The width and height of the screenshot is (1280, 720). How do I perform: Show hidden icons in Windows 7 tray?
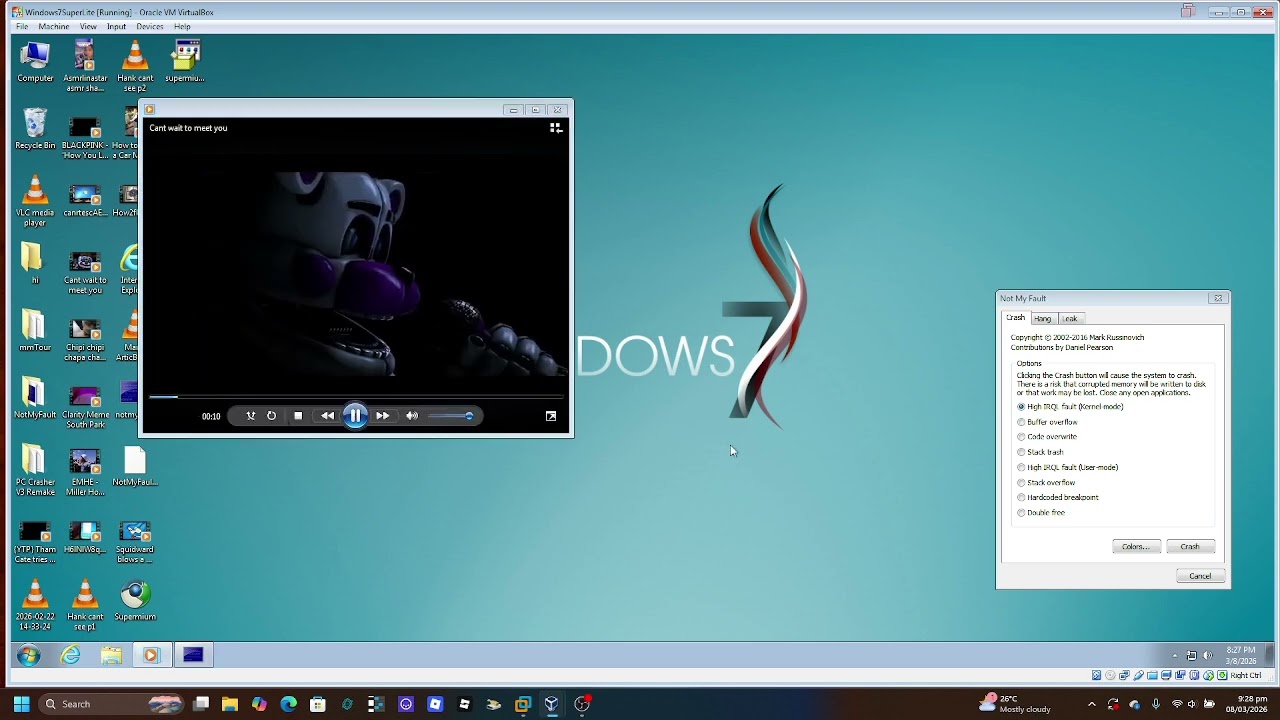point(1175,656)
